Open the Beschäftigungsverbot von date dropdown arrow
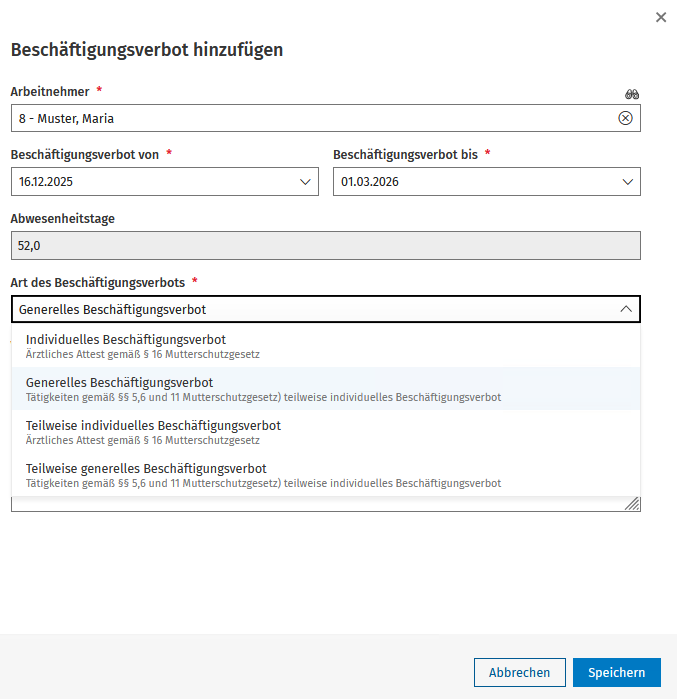Image resolution: width=677 pixels, height=699 pixels. click(305, 182)
